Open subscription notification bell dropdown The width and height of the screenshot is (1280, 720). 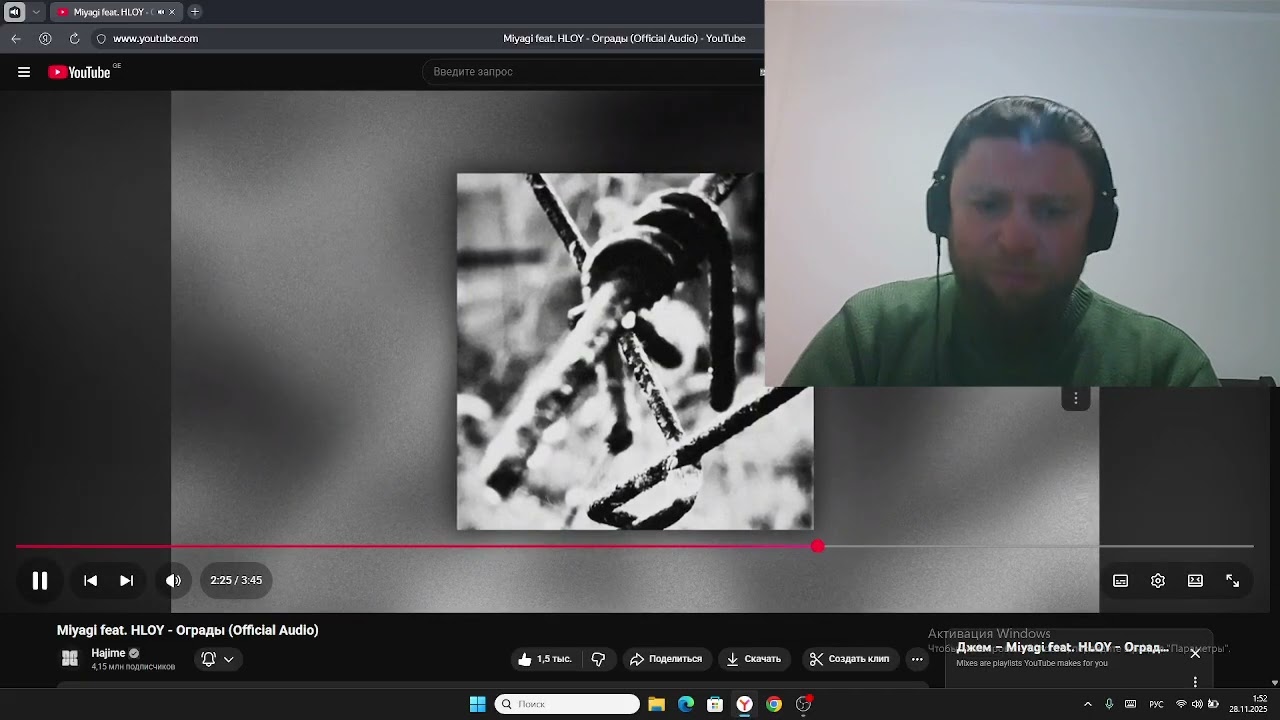click(x=218, y=659)
